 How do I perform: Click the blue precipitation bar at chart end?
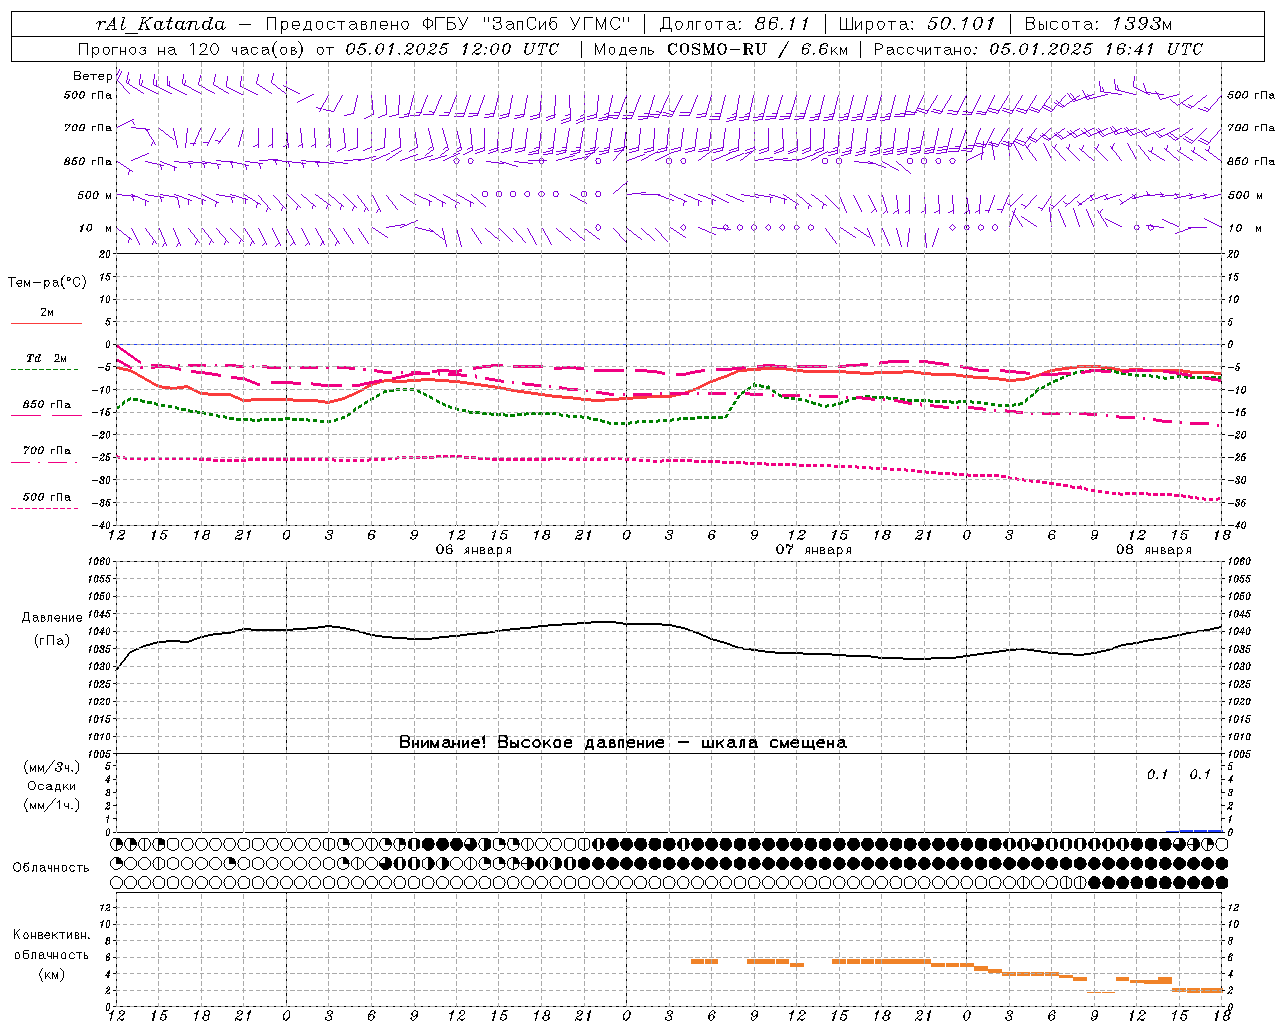pos(1201,830)
